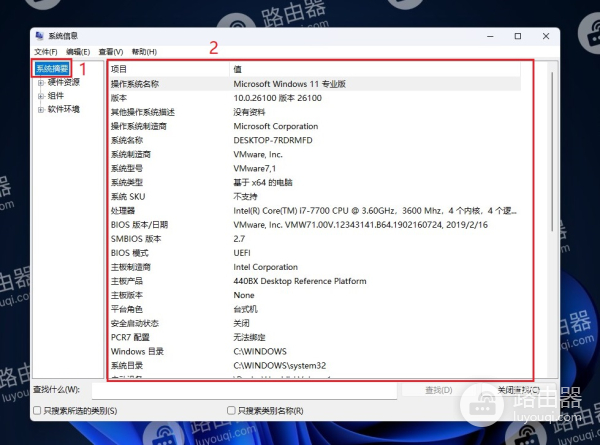Click the 项目 column header
600x445 pixels.
coord(168,69)
